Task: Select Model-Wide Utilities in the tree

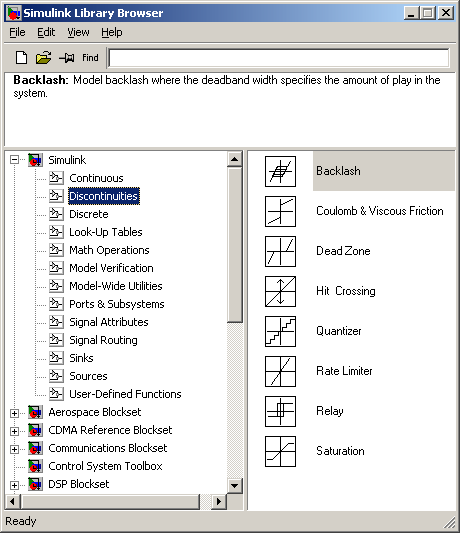Action: (x=116, y=286)
